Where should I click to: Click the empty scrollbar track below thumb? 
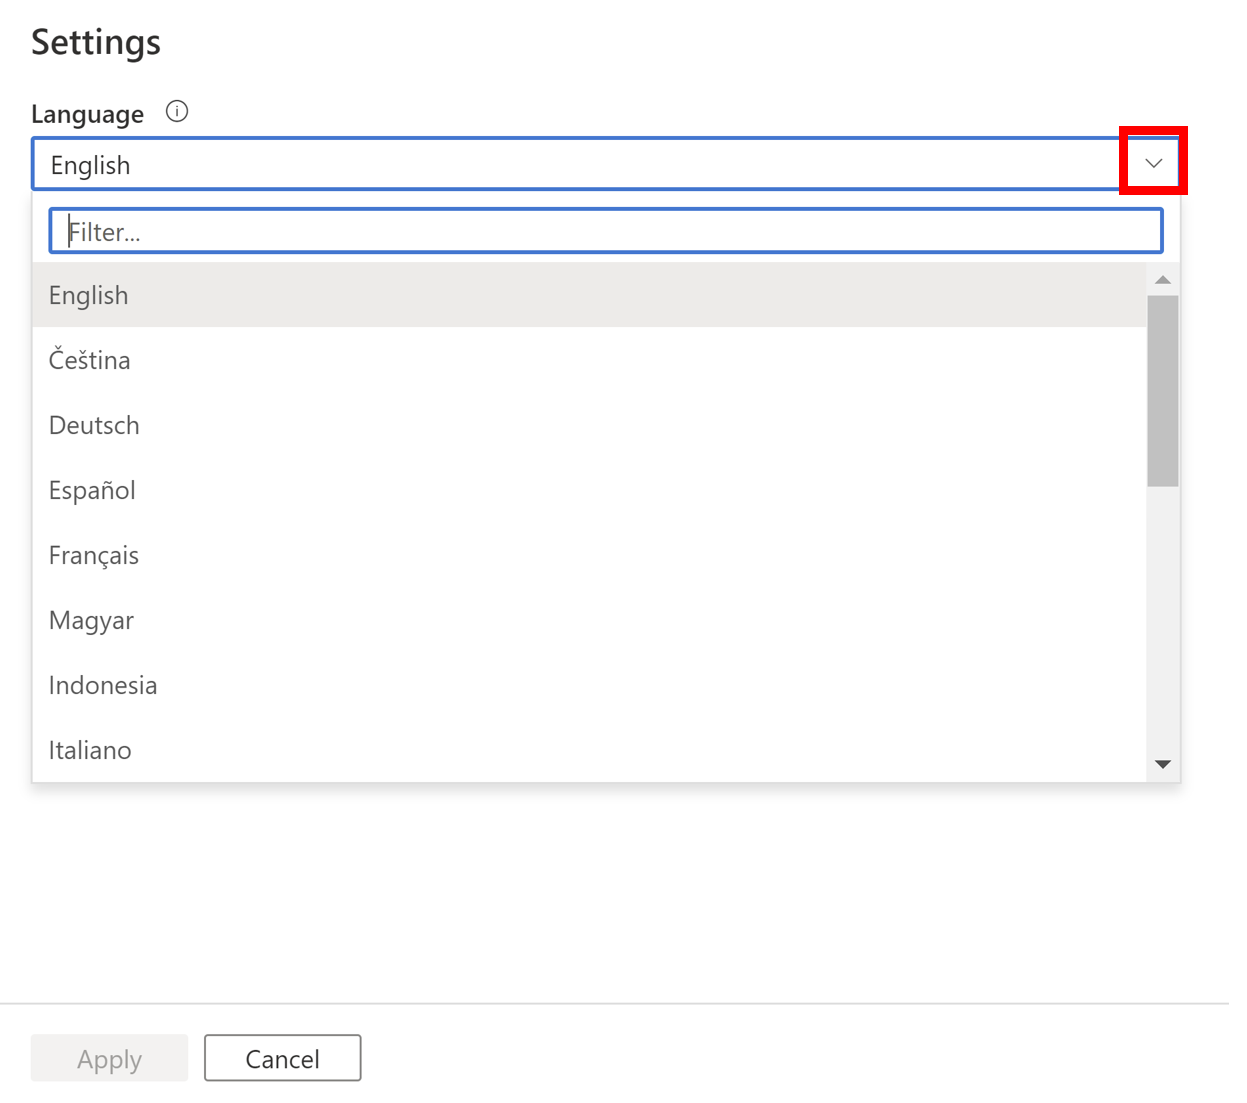point(1163,618)
